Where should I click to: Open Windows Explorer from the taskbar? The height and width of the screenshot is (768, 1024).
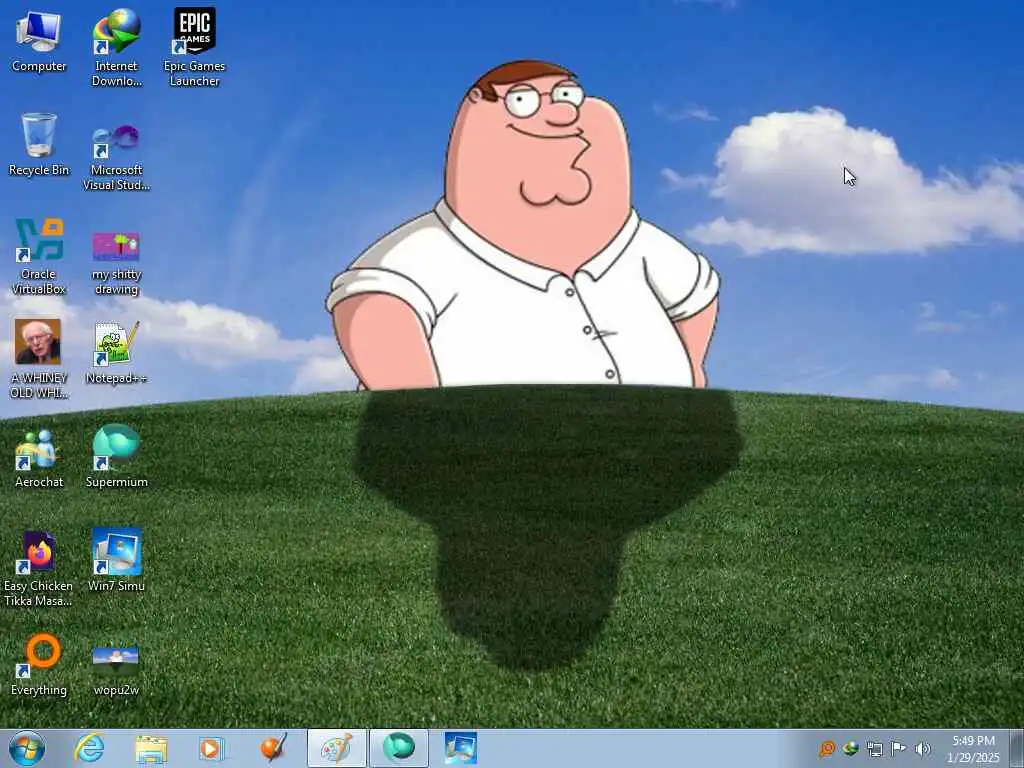(151, 749)
